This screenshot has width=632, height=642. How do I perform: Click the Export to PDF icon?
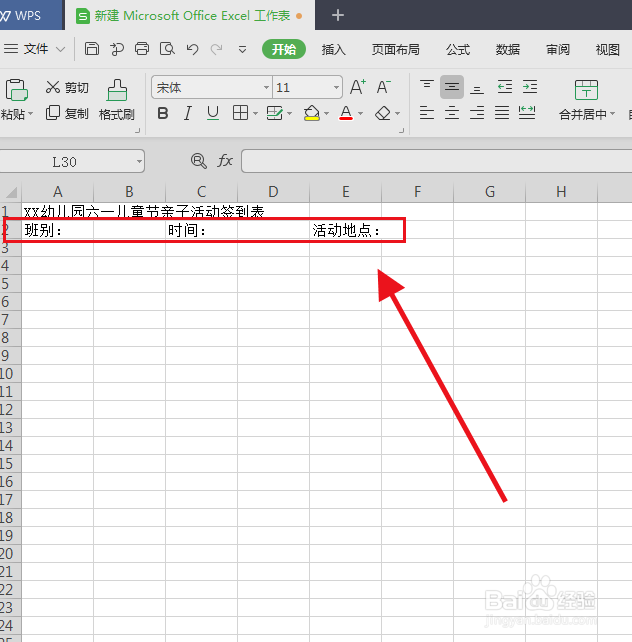(117, 49)
